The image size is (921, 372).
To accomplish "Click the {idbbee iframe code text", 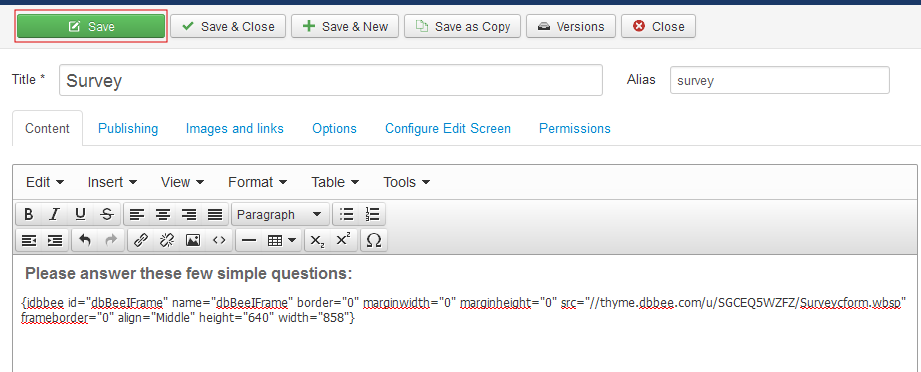I will coord(464,311).
